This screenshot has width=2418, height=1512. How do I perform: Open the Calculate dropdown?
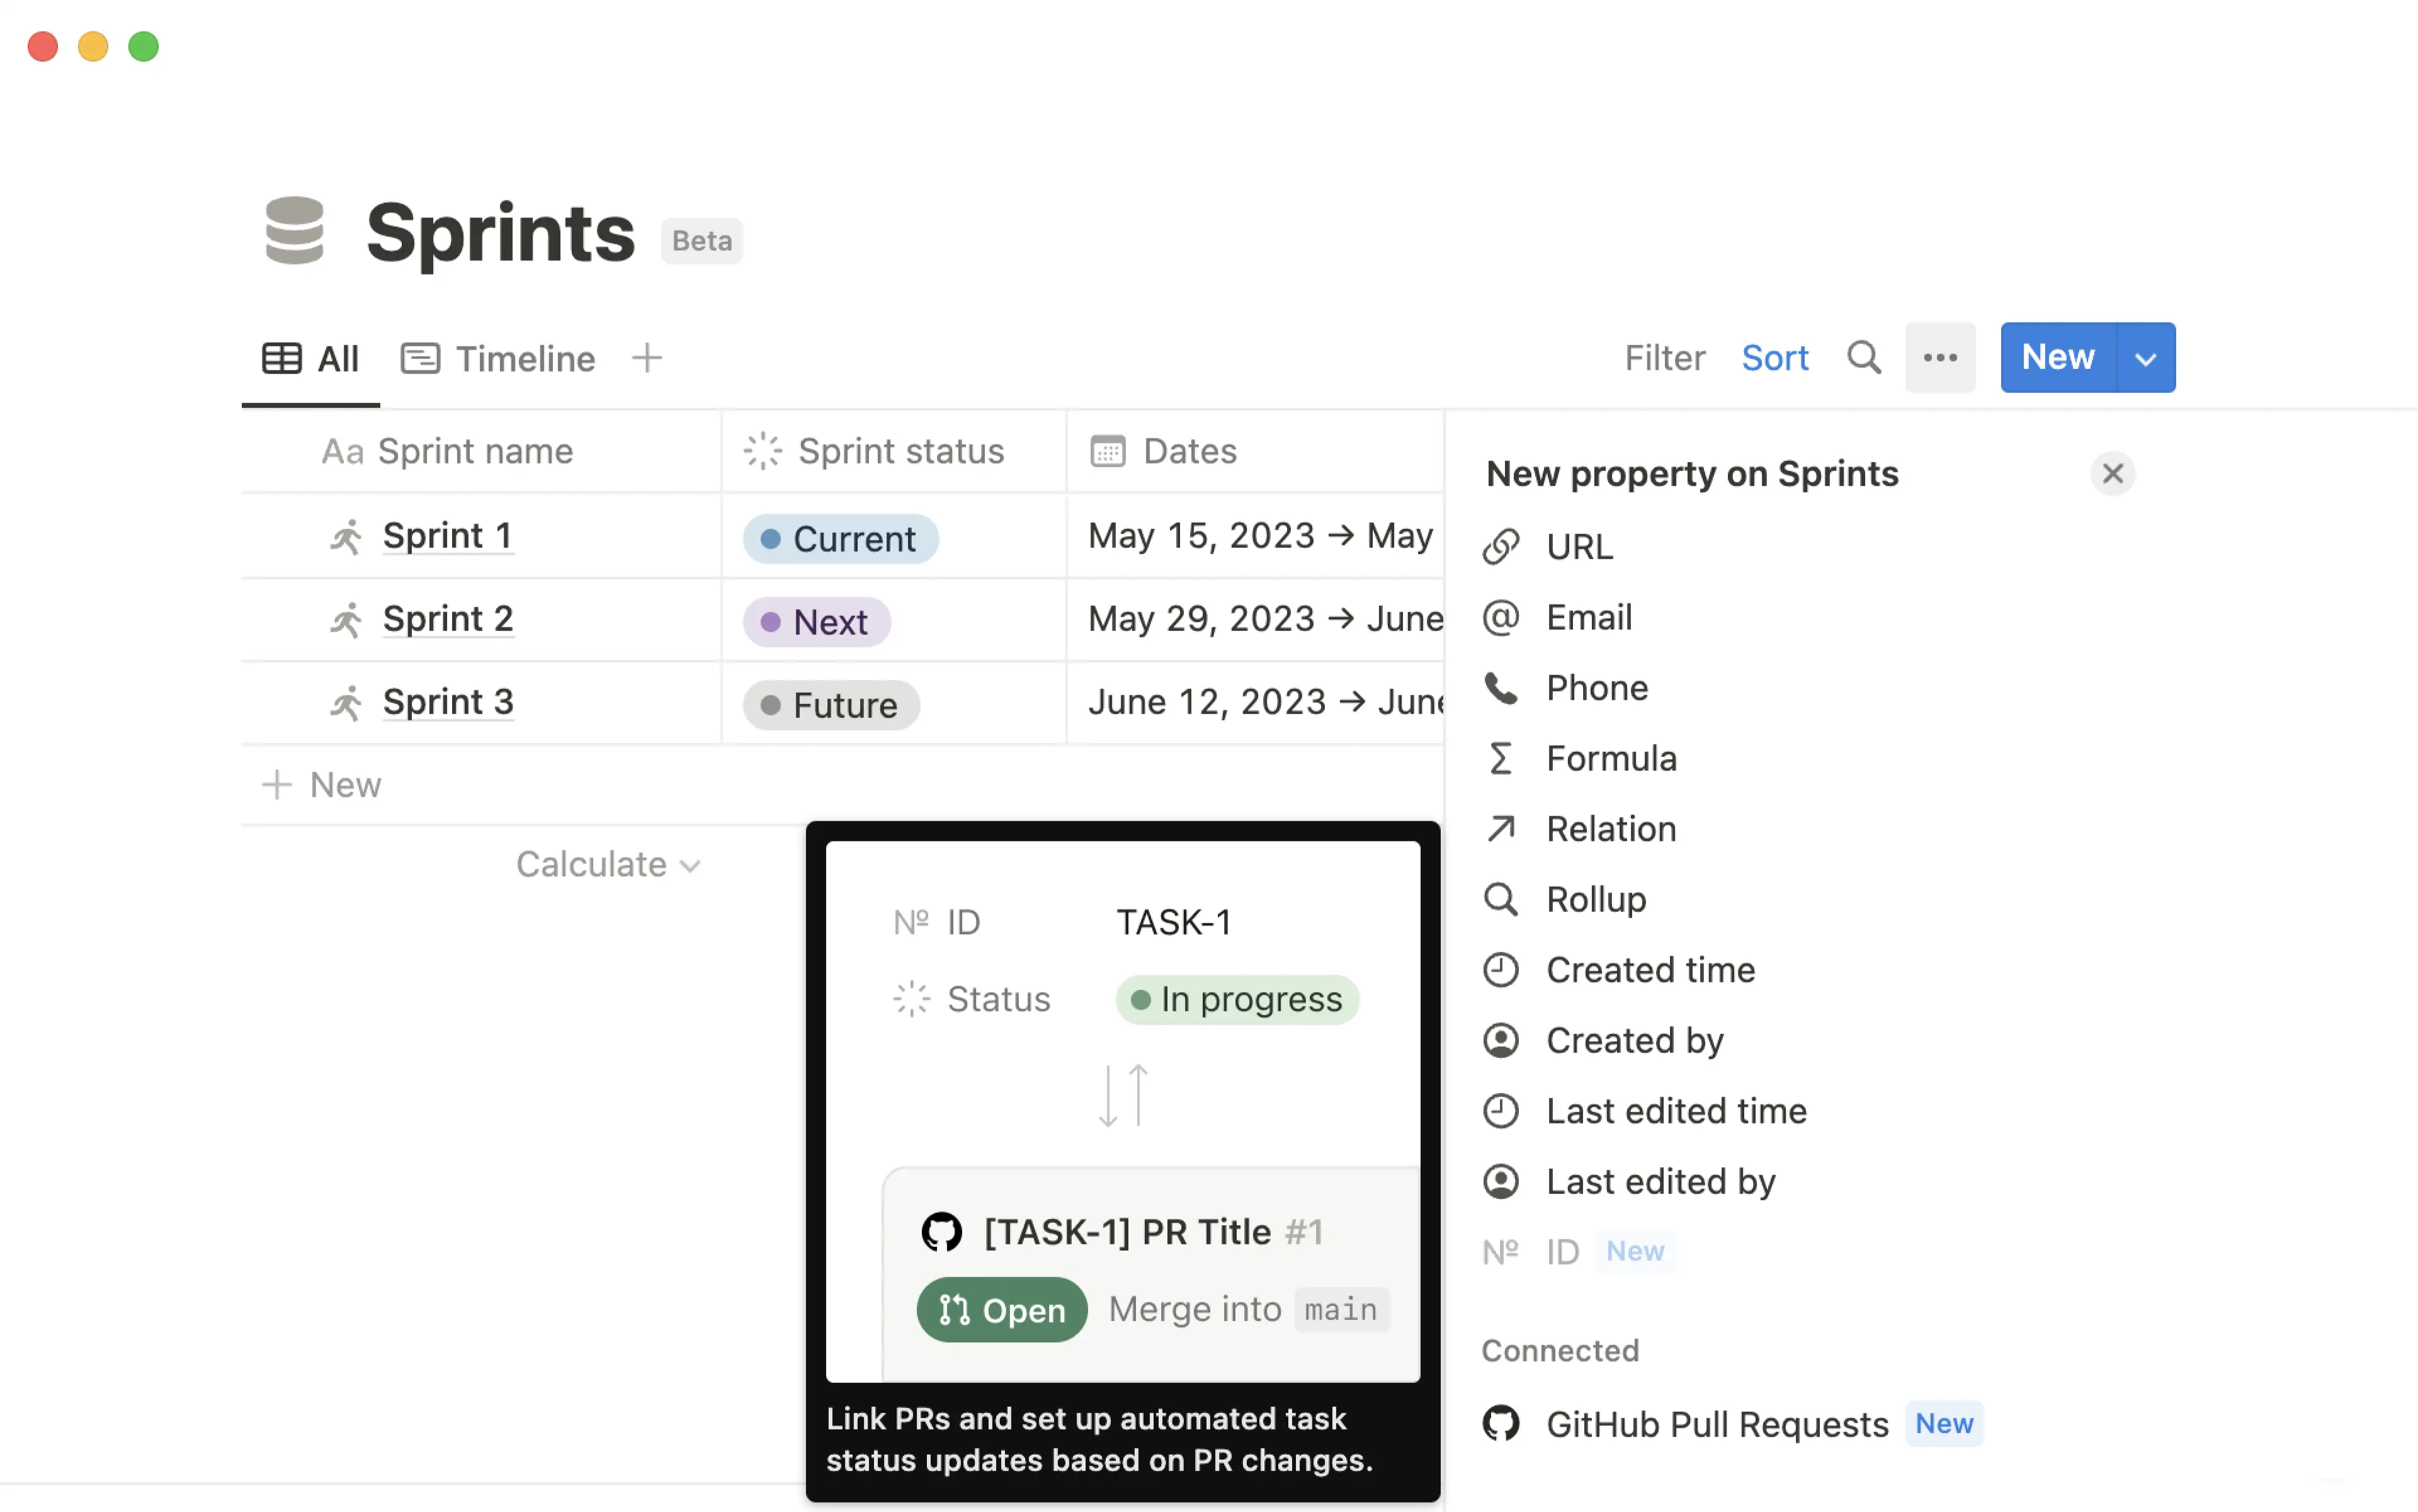coord(607,864)
